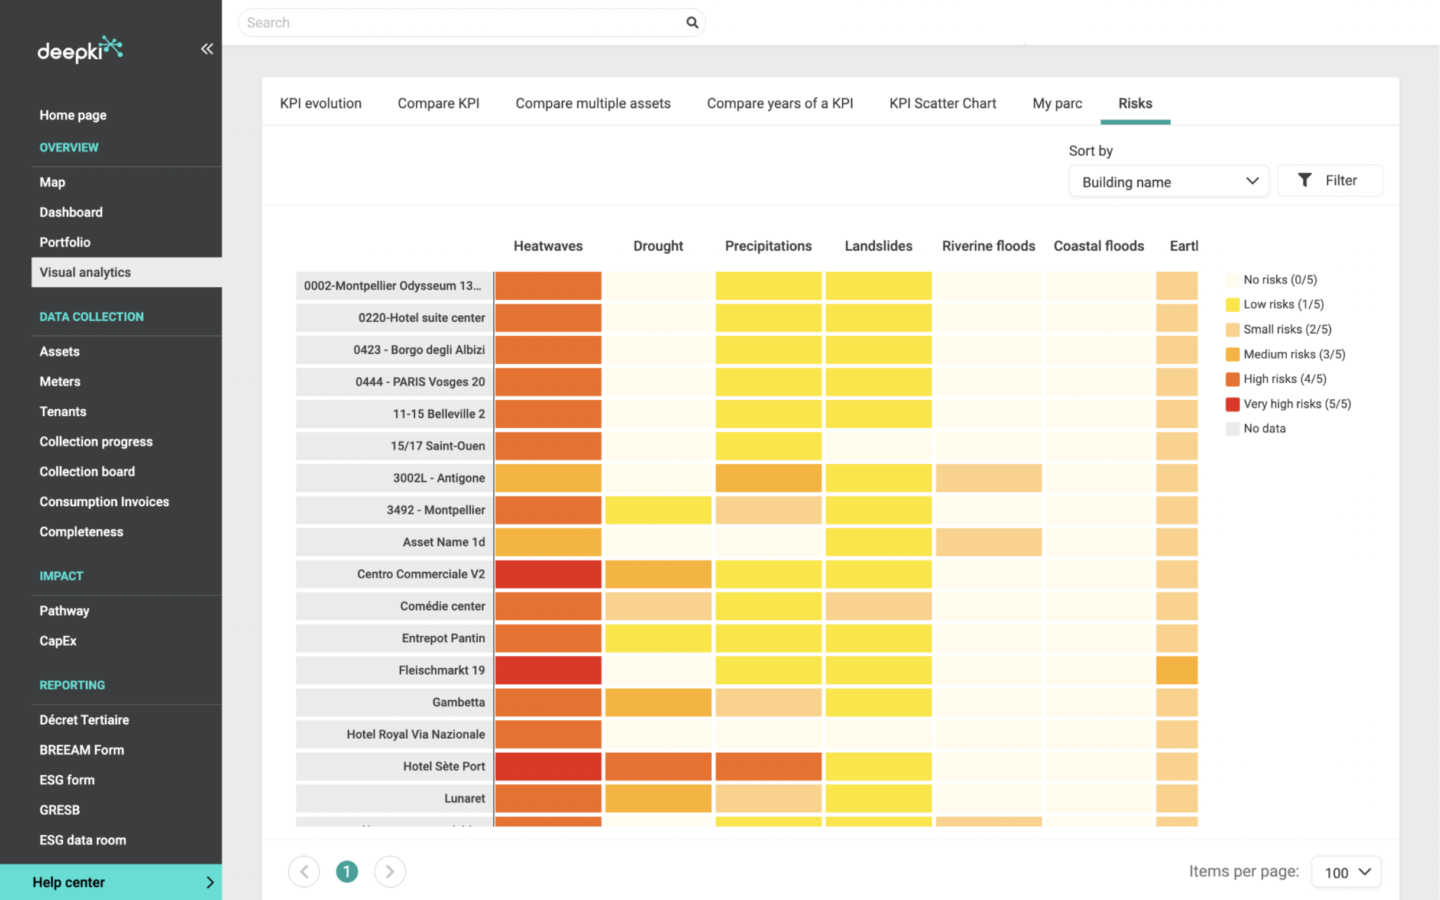Open the Compare multiple assets tab
1440x900 pixels.
592,103
